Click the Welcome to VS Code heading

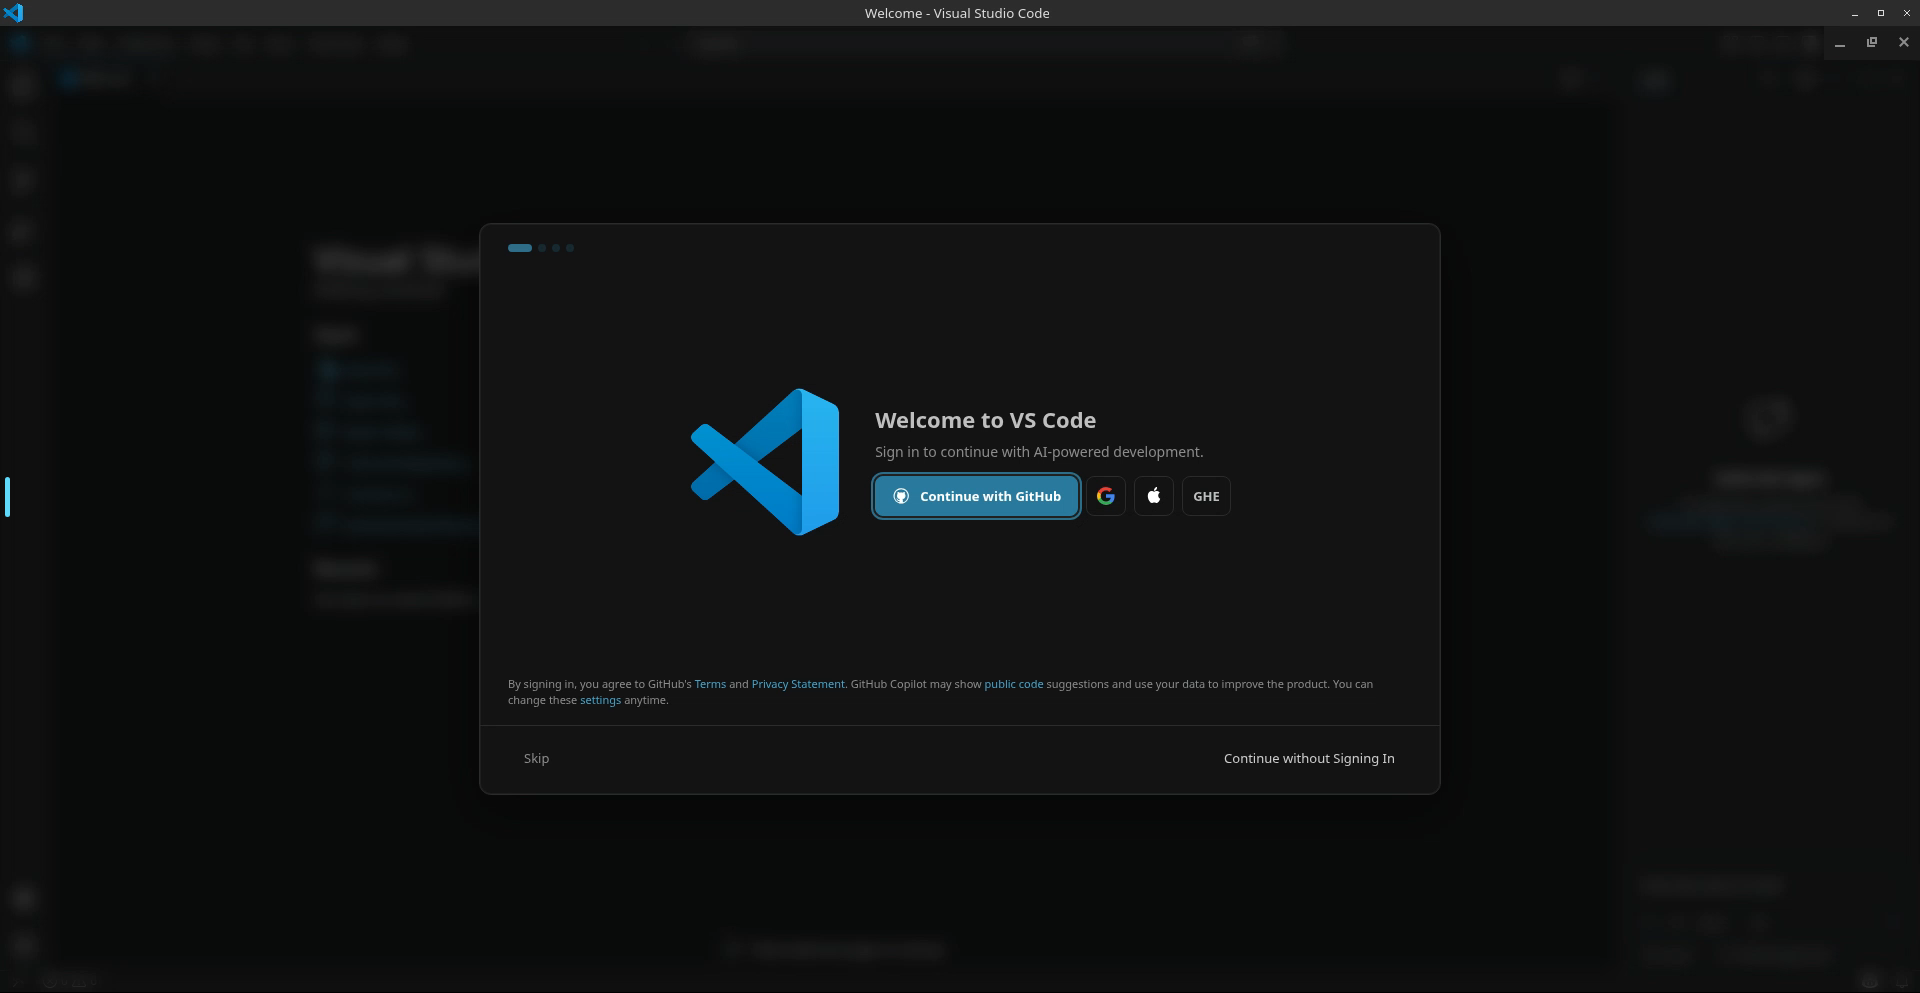coord(985,420)
